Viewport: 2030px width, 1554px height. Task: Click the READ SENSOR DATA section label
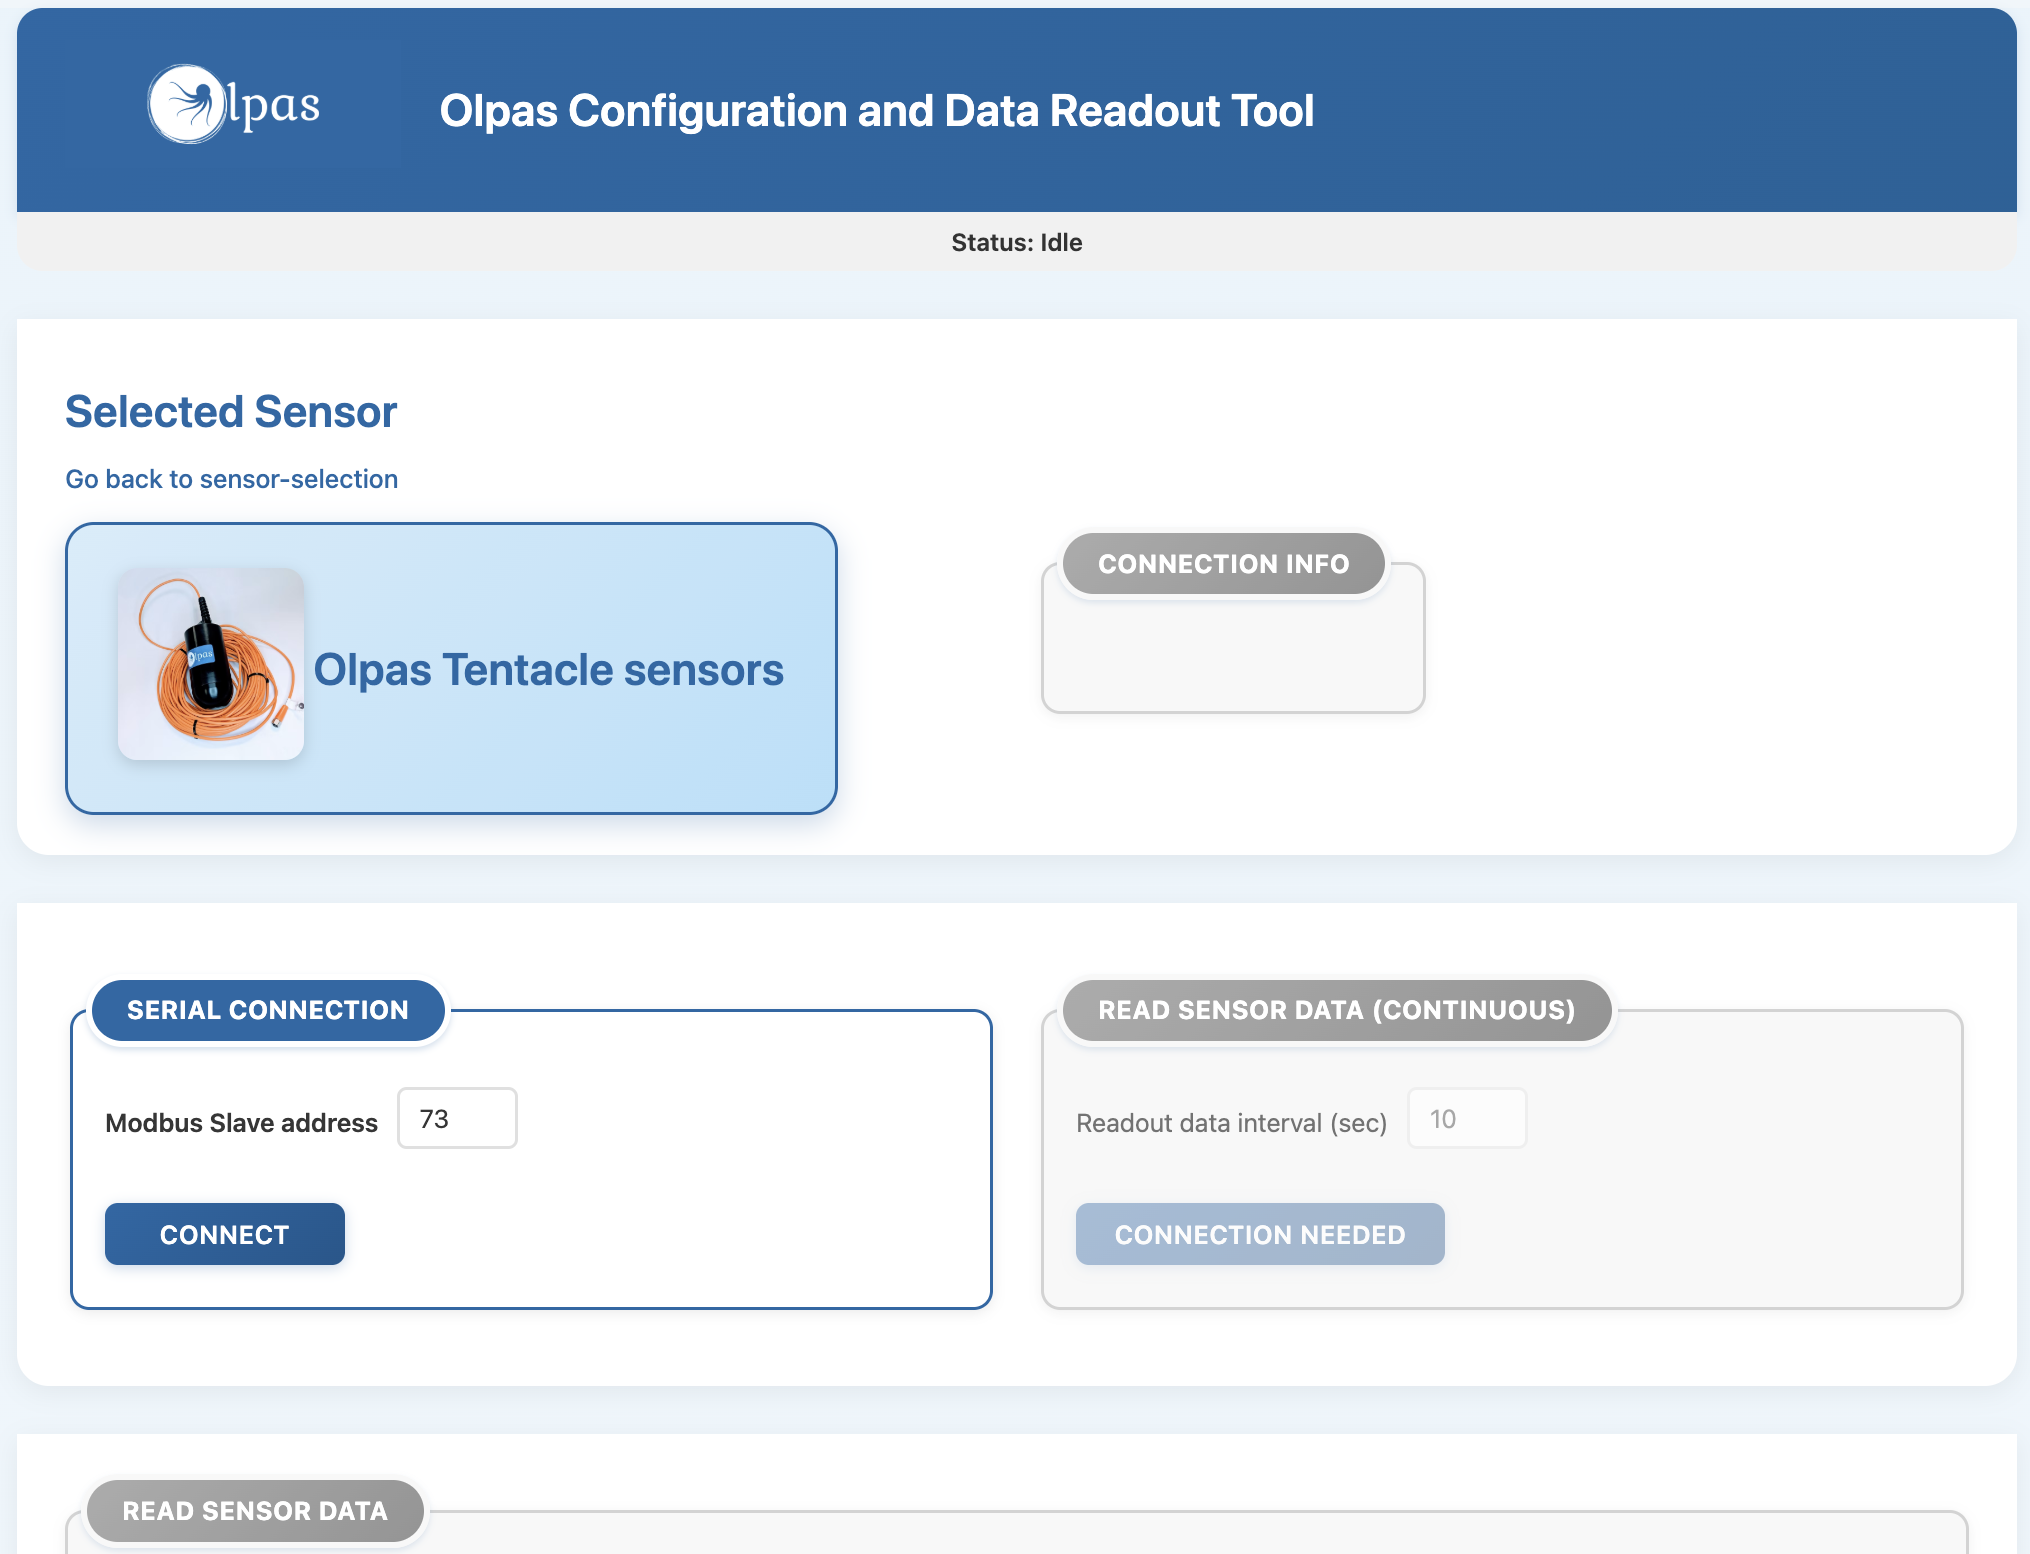pos(255,1510)
